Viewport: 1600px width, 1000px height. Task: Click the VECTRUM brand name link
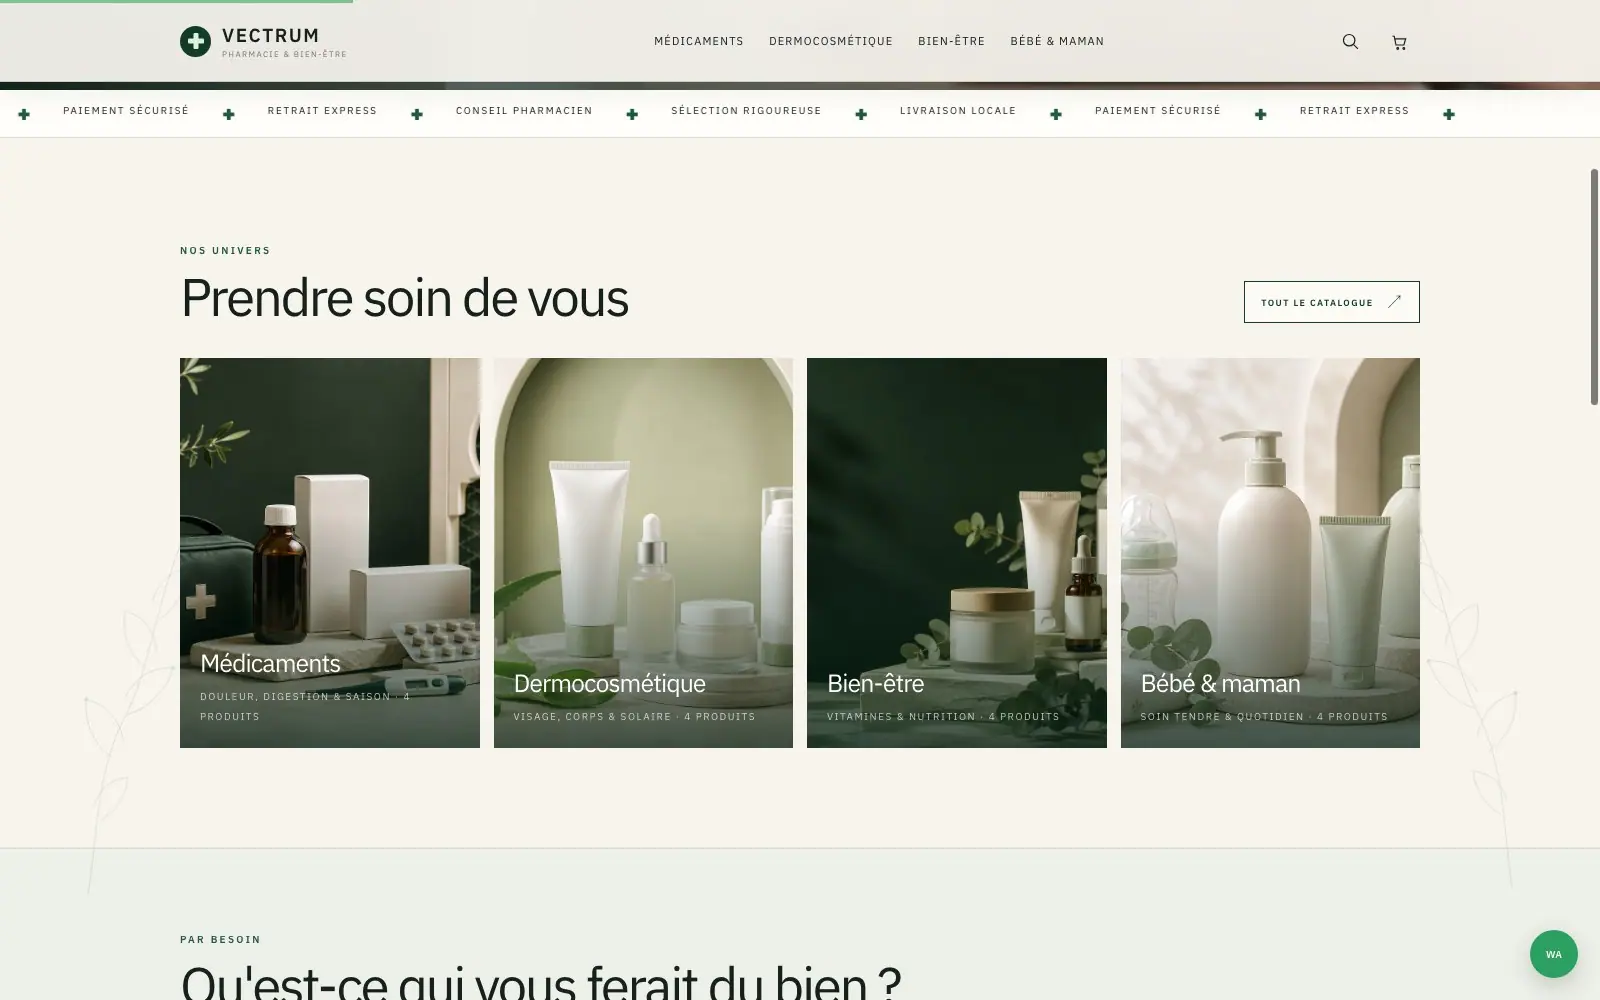(270, 36)
